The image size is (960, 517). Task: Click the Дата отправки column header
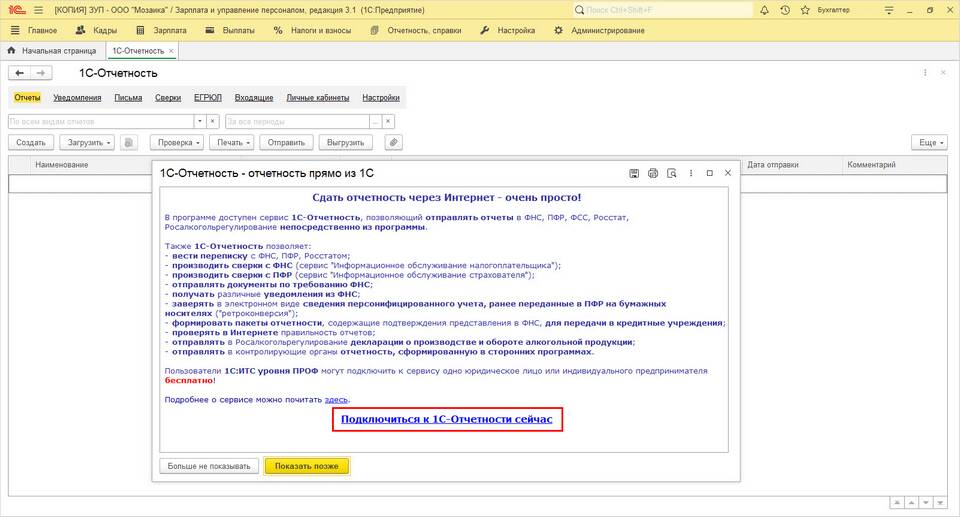pos(773,165)
